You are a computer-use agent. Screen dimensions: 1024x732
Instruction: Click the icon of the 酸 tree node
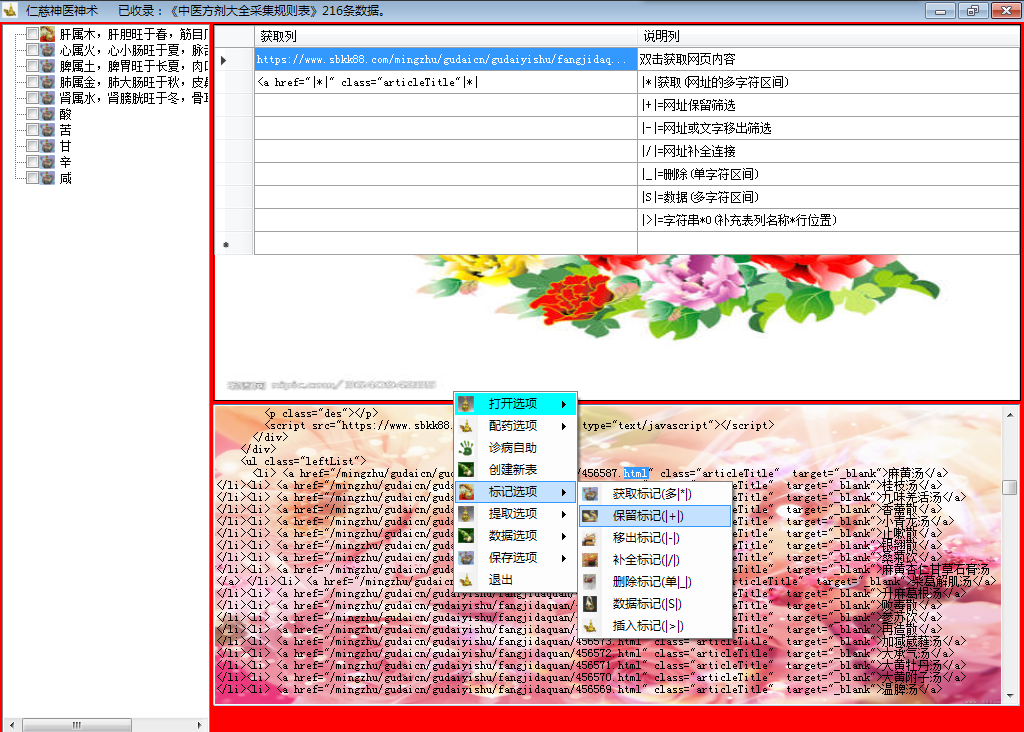coord(48,114)
